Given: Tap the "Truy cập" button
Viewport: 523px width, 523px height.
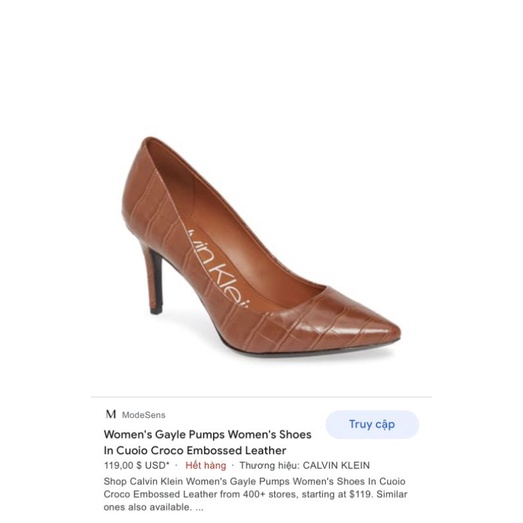Looking at the screenshot, I should coord(372,424).
